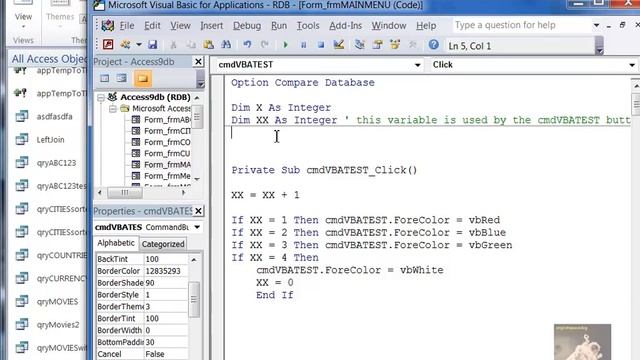Viewport: 640px width, 360px height.
Task: Click BackTint property value 100
Action: pyautogui.click(x=166, y=259)
